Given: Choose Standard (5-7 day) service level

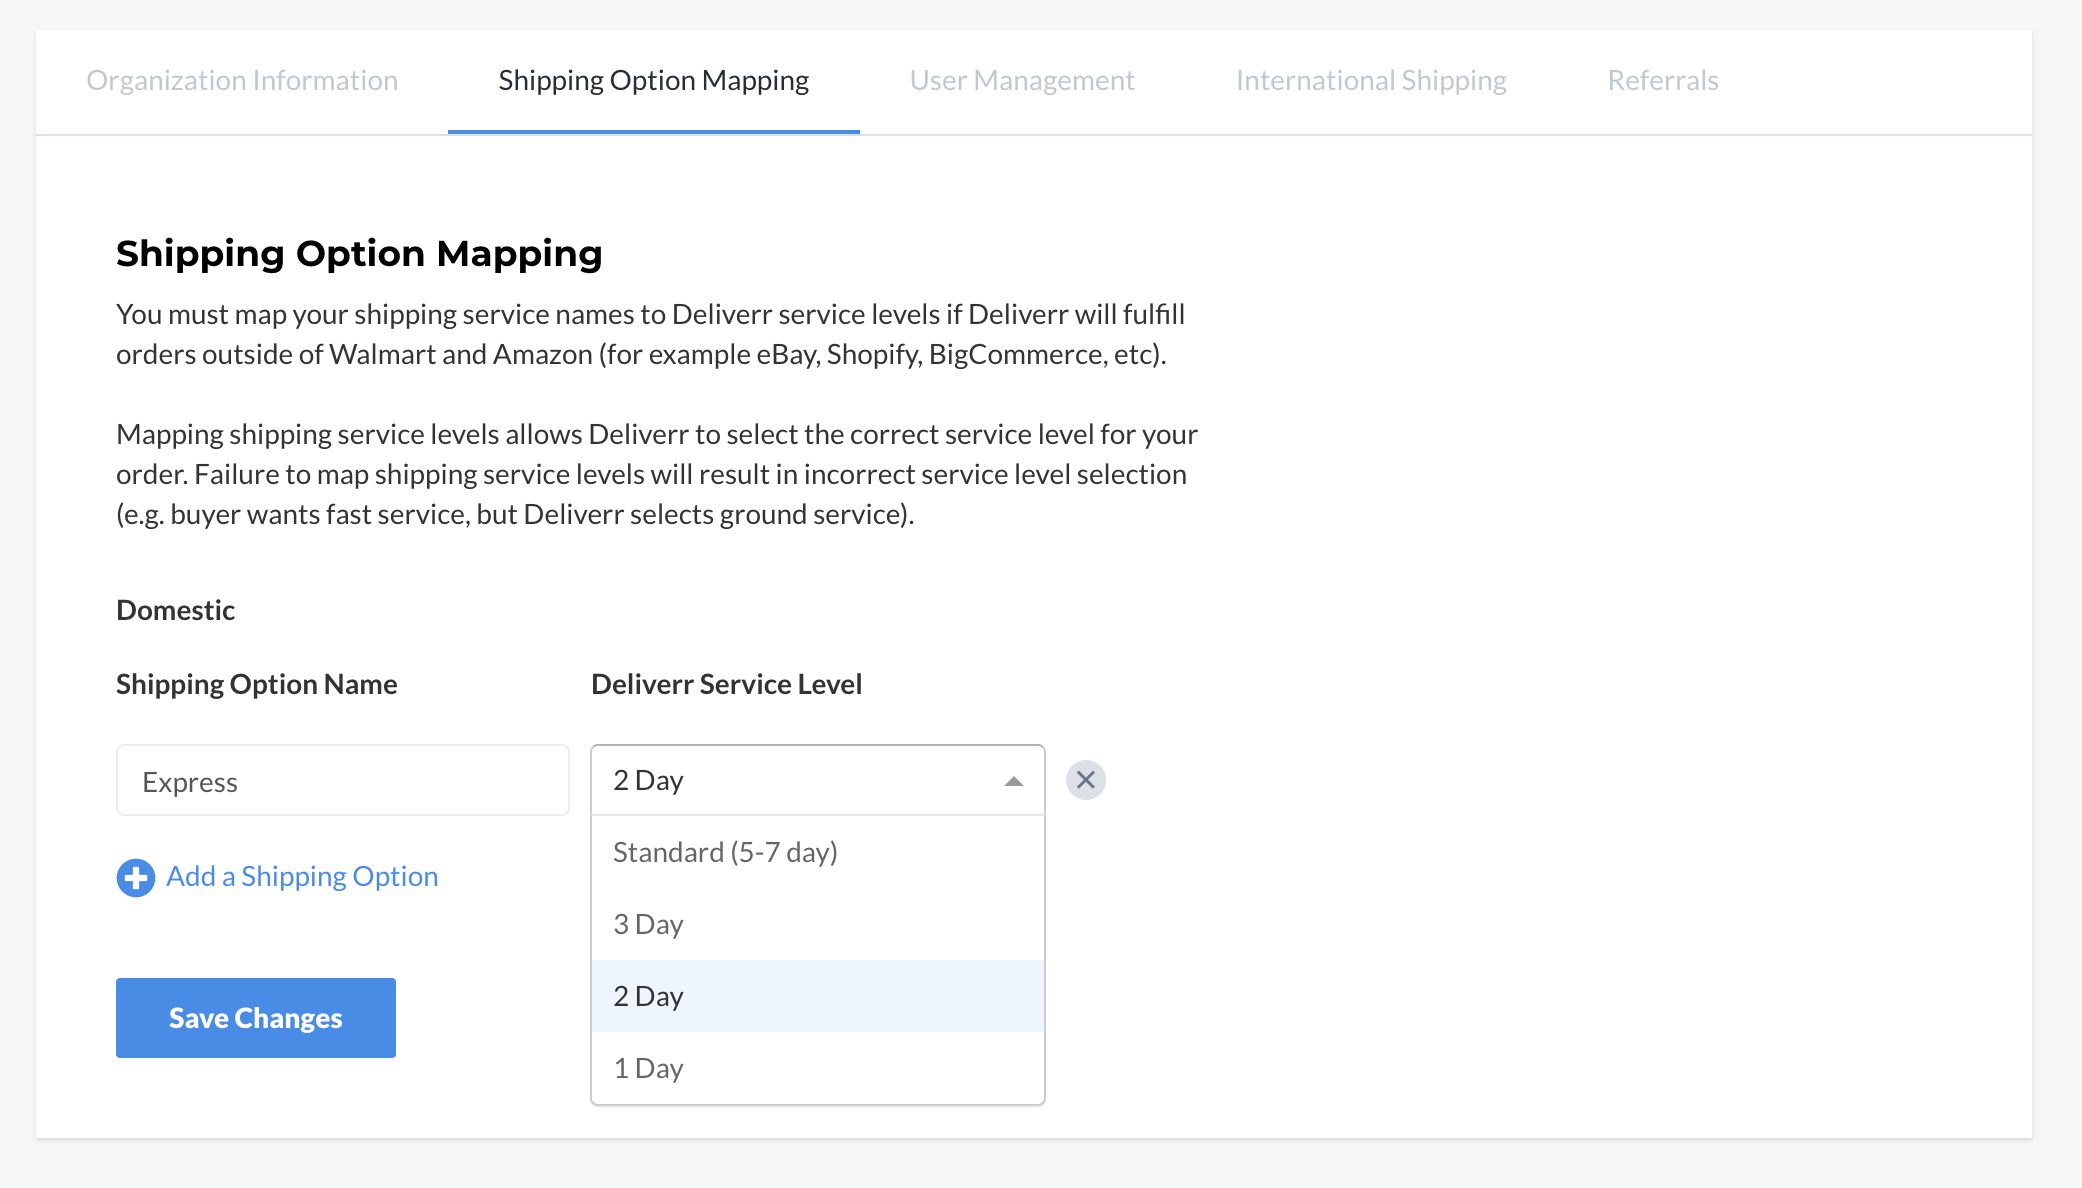Looking at the screenshot, I should coord(818,852).
